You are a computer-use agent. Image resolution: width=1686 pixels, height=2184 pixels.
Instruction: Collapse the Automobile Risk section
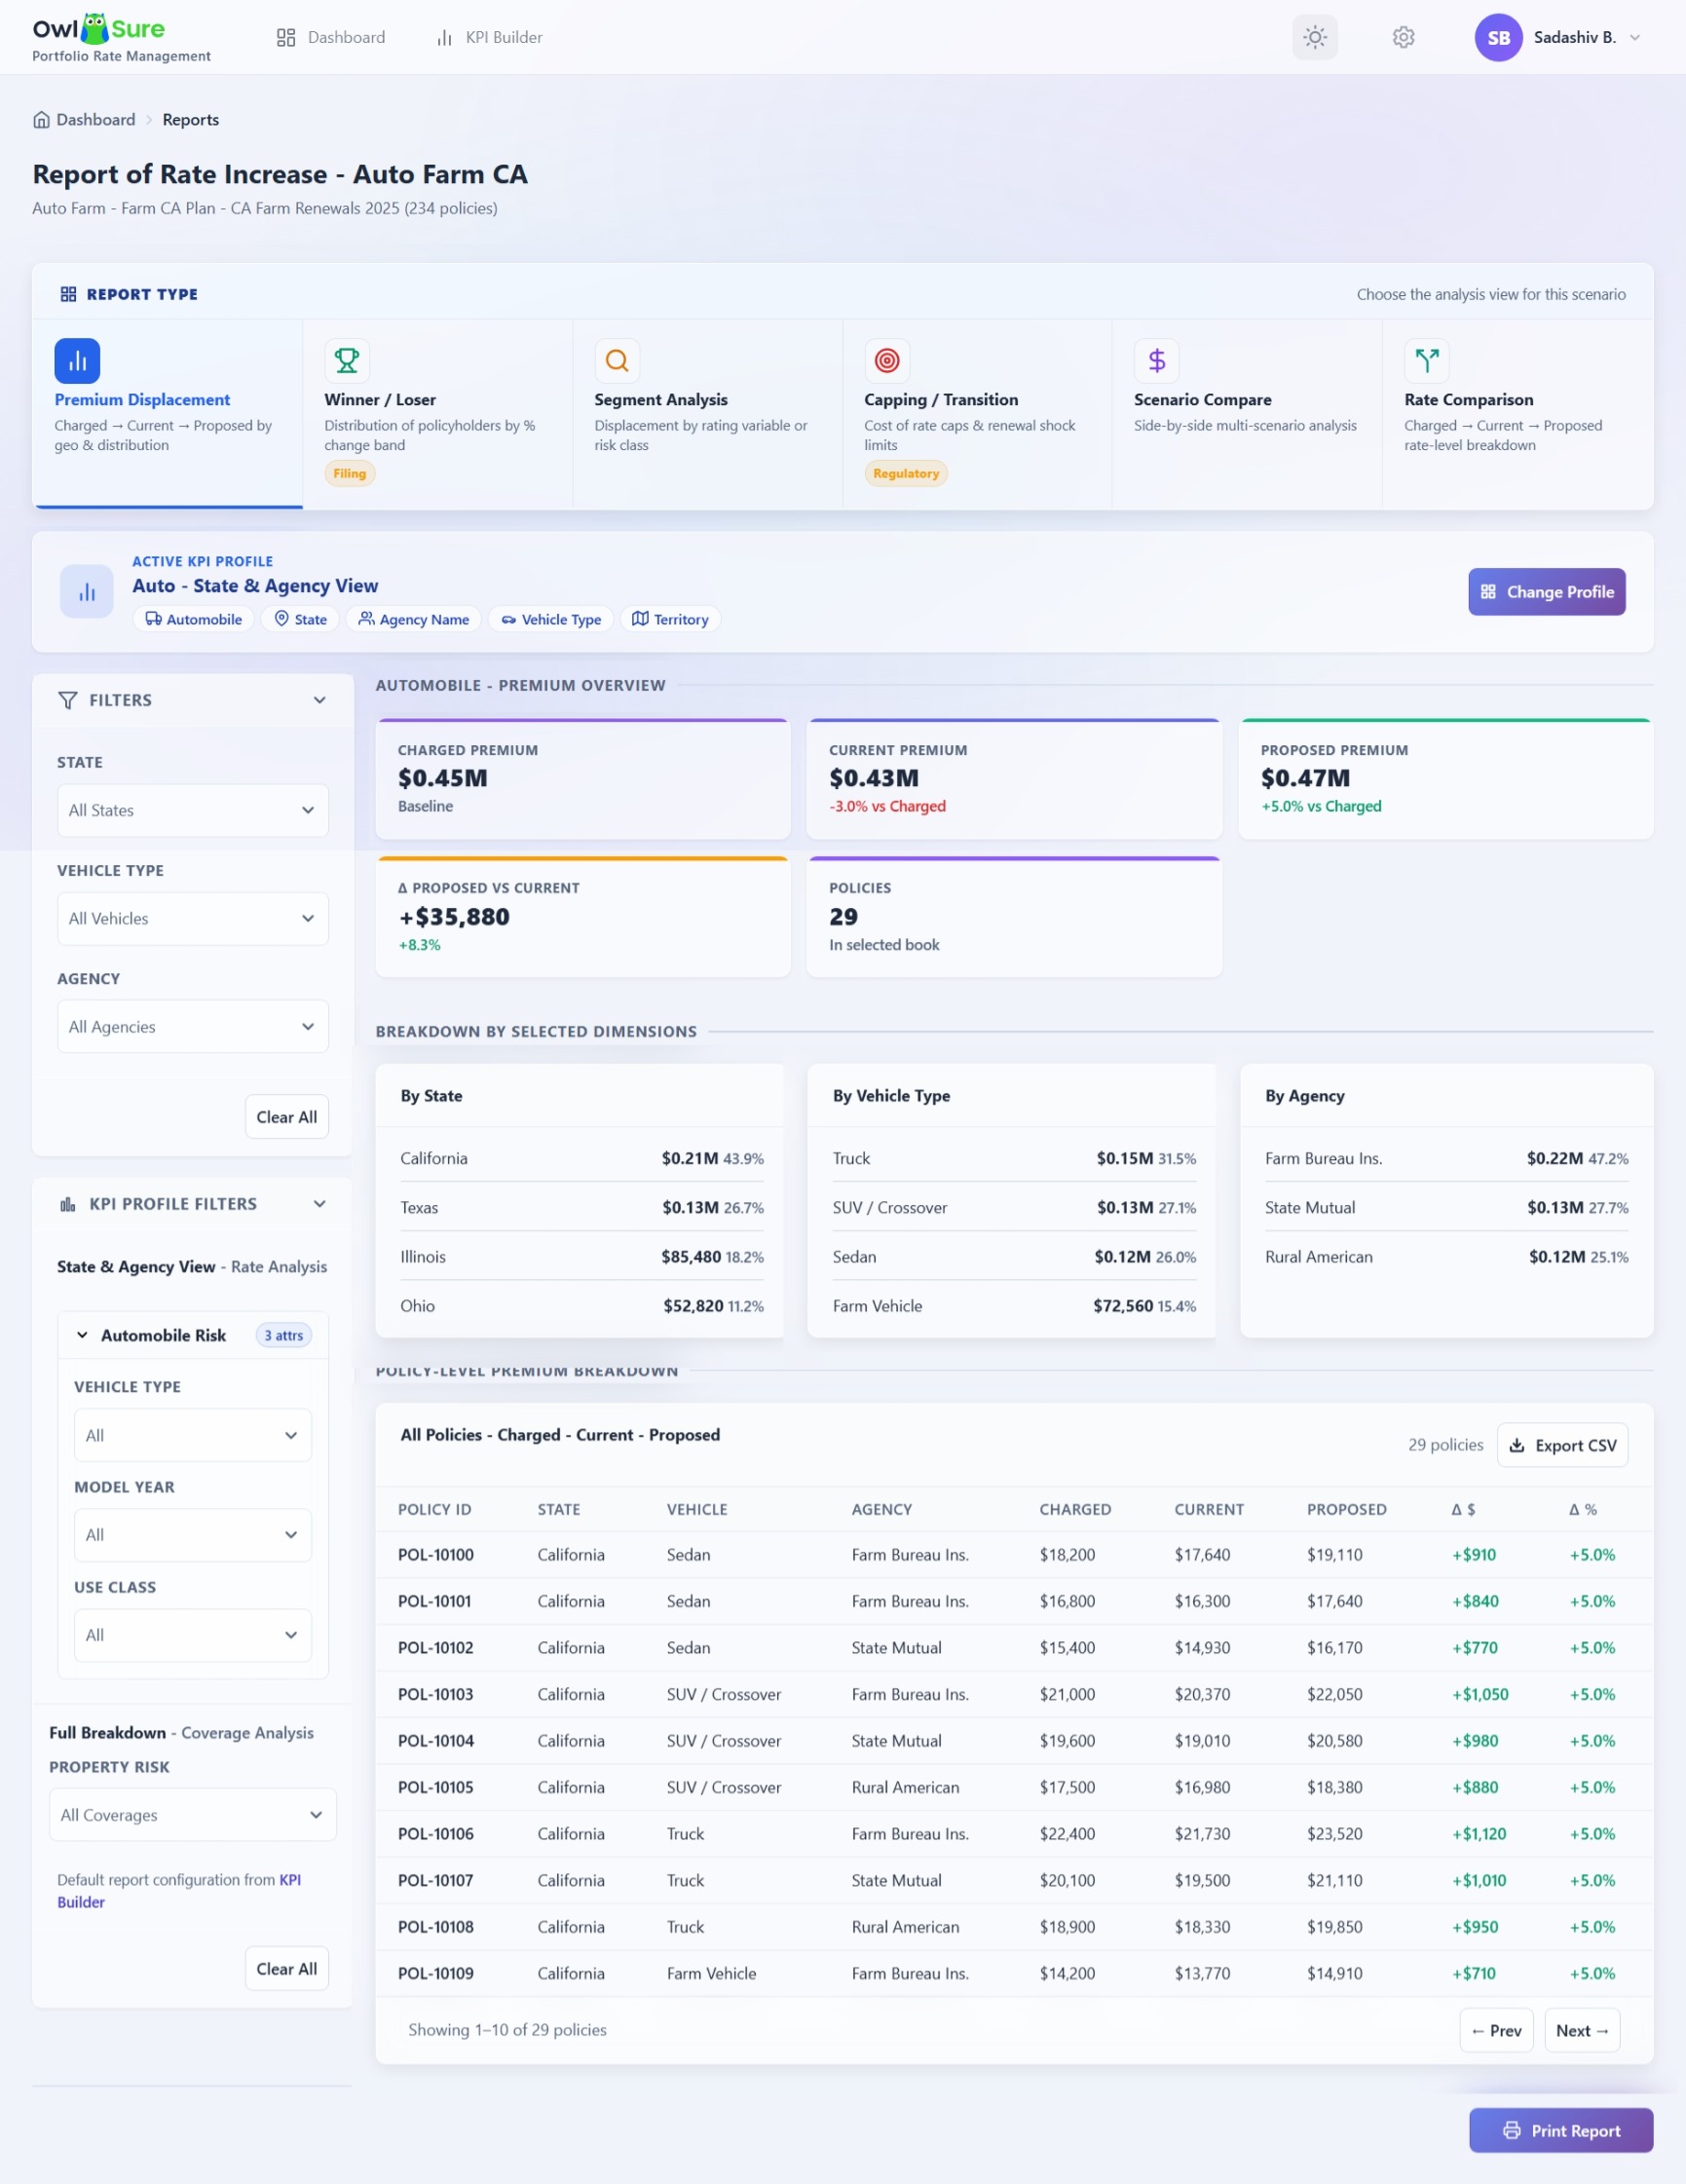point(82,1335)
